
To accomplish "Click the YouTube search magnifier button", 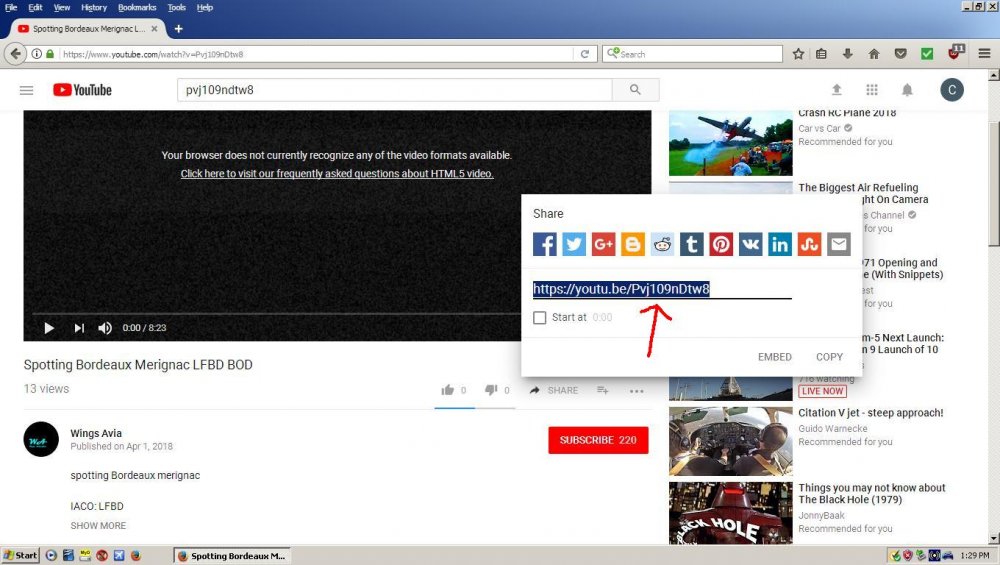I will (635, 90).
